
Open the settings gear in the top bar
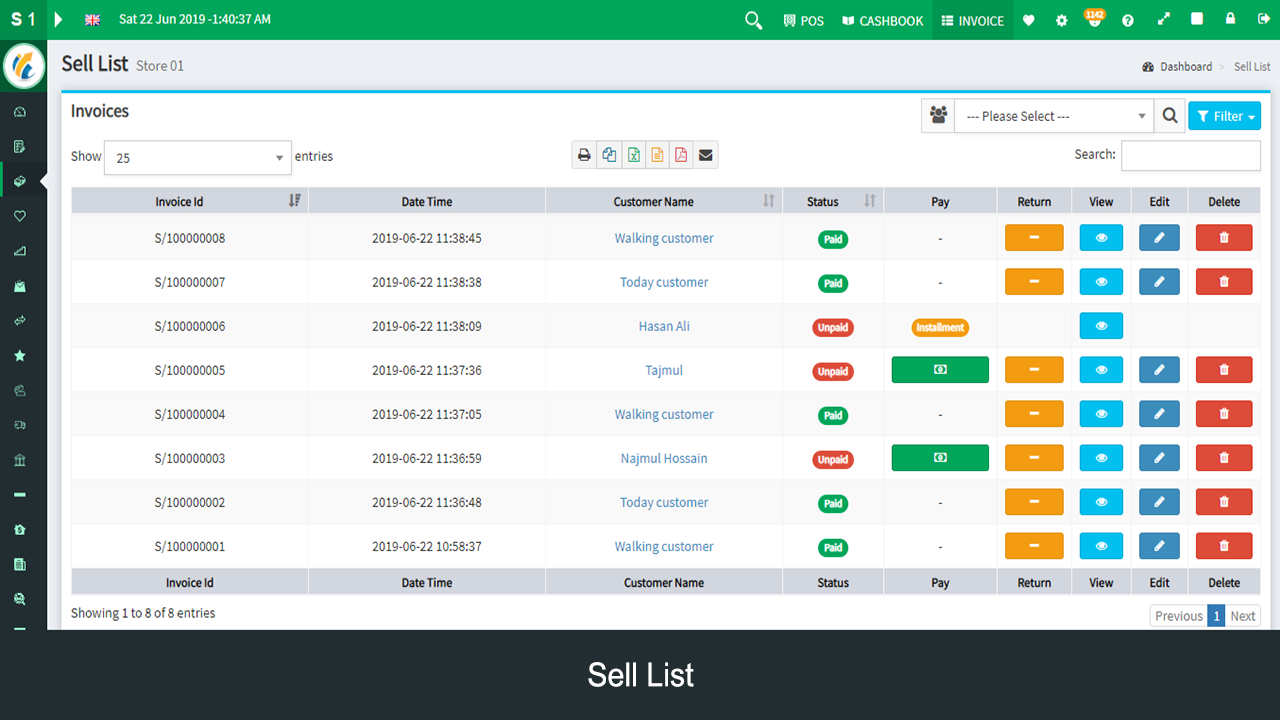pos(1062,20)
